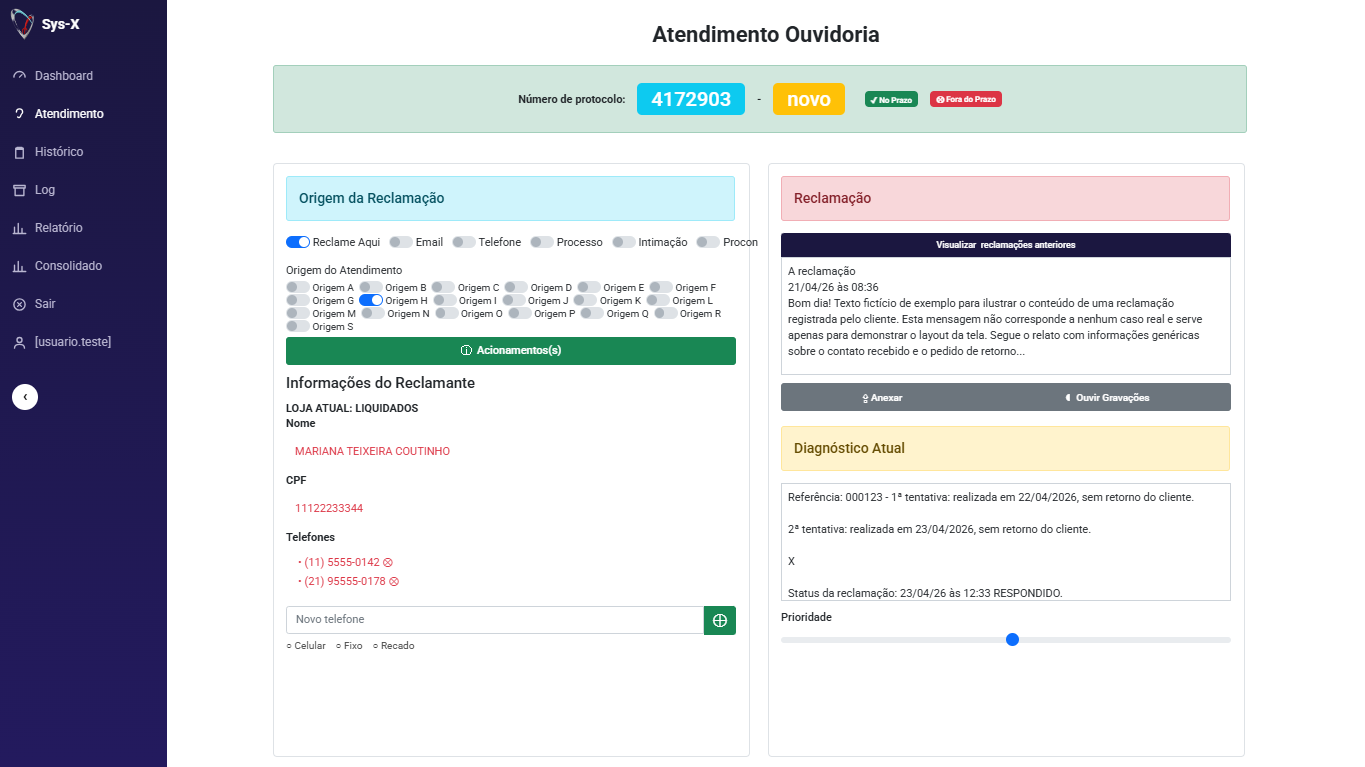Click the Sair circle-x icon

19,304
